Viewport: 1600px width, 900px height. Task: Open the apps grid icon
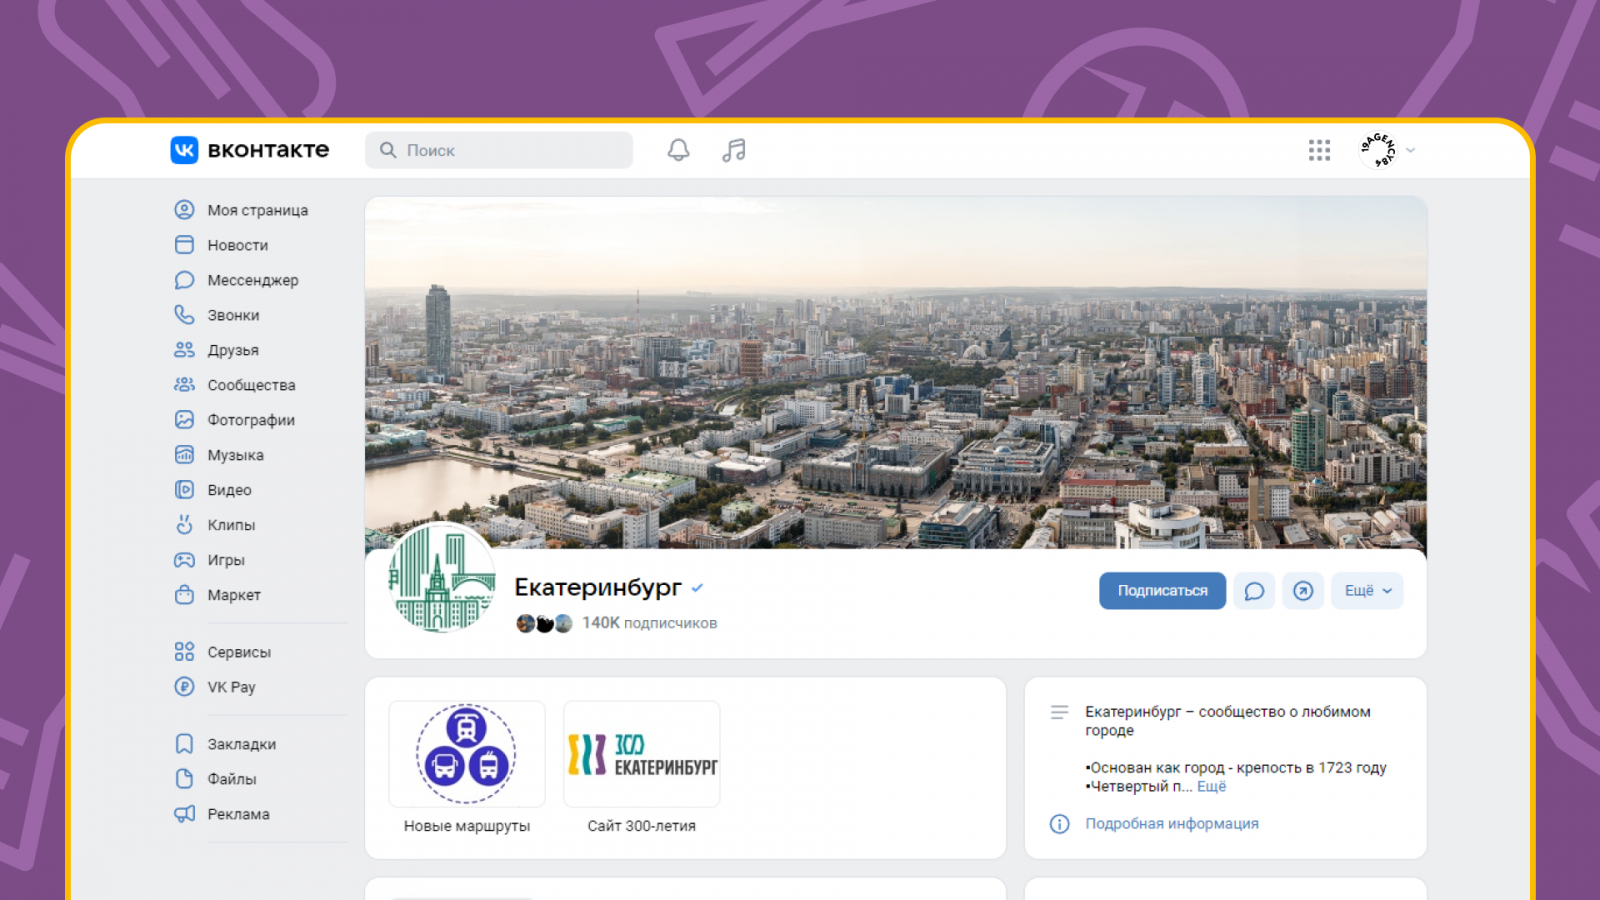point(1319,150)
